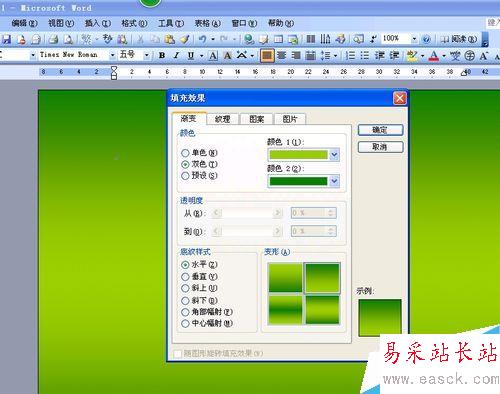Viewport: 500px width, 394px height.
Task: Toggle Bold formatting
Action: [162, 55]
